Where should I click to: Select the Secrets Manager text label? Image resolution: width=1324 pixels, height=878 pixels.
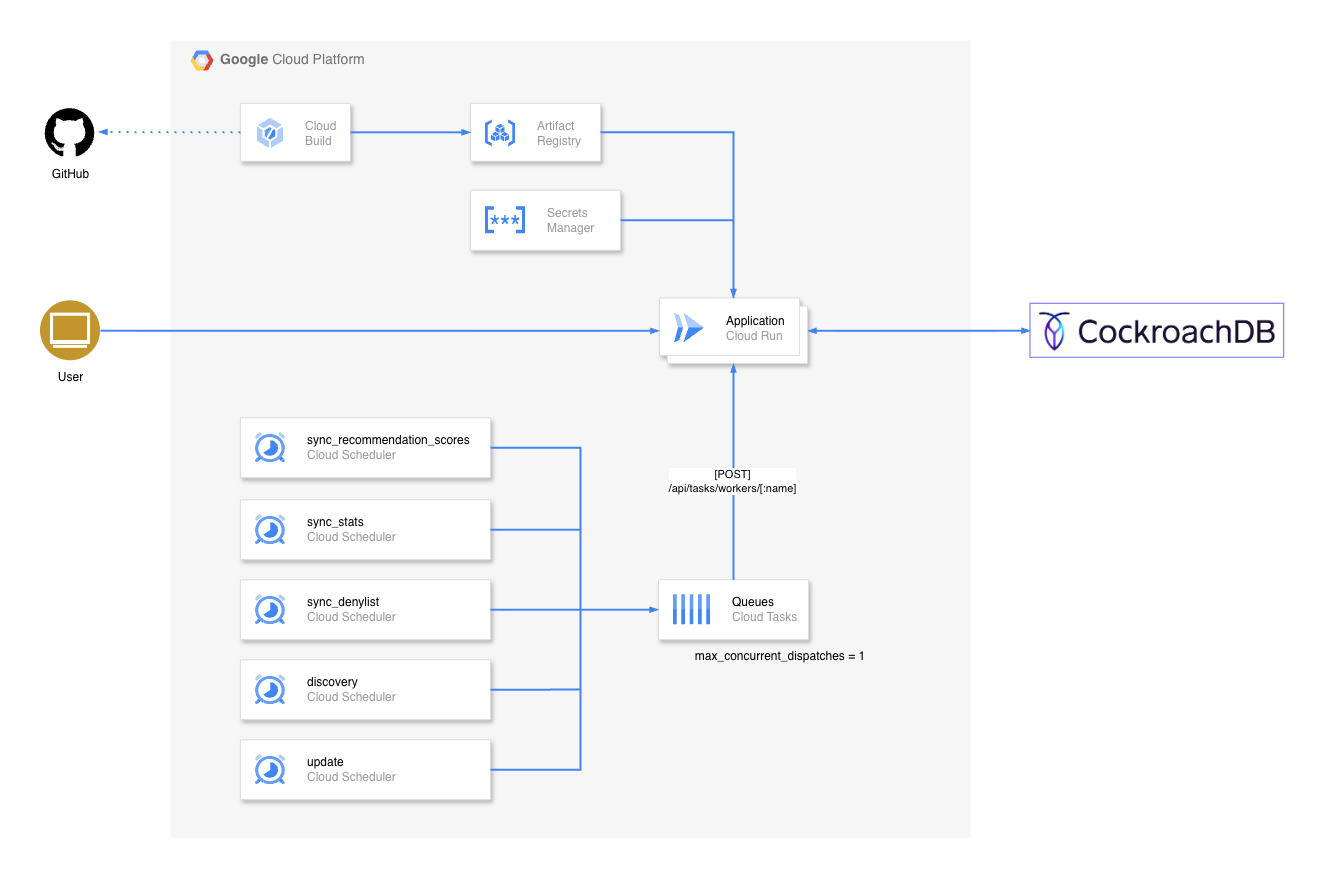(570, 220)
